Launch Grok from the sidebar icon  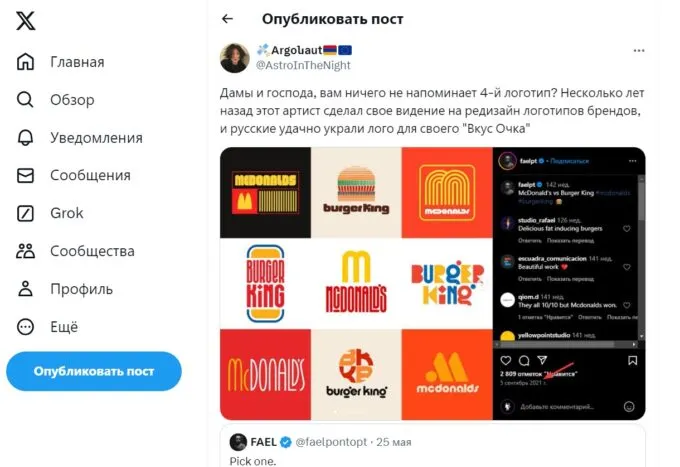coord(27,213)
